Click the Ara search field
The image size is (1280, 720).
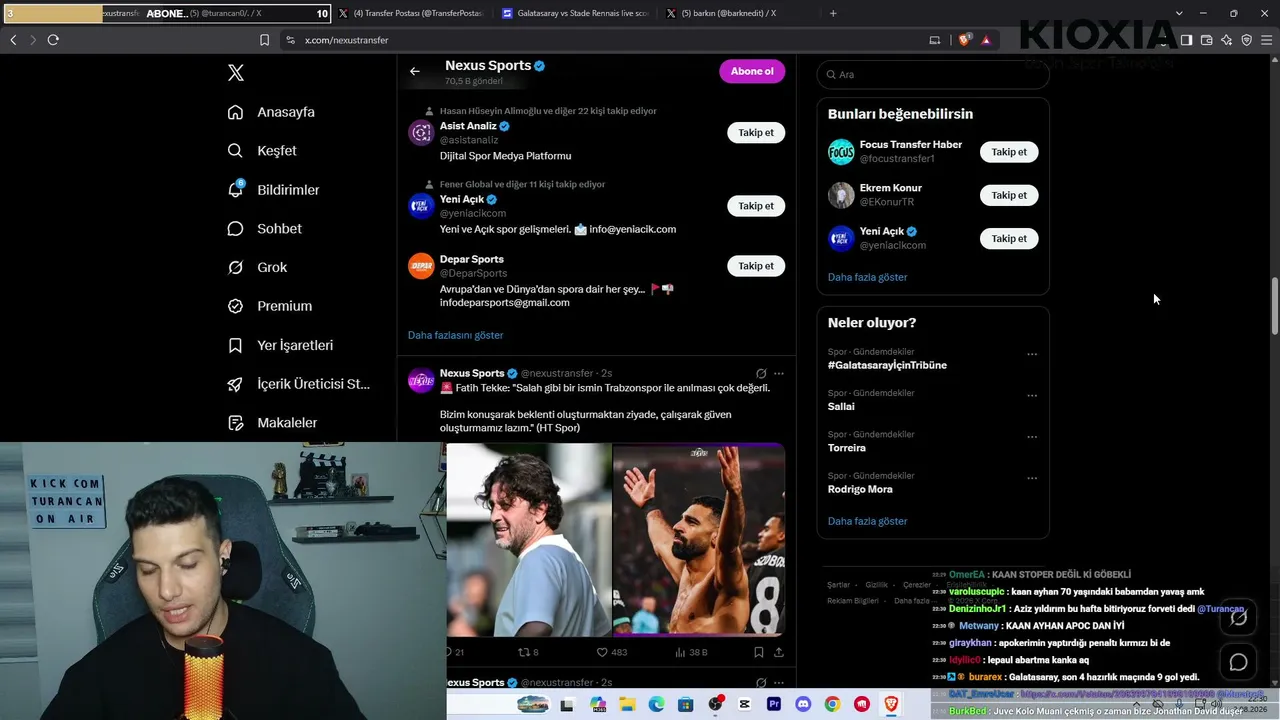coord(933,74)
